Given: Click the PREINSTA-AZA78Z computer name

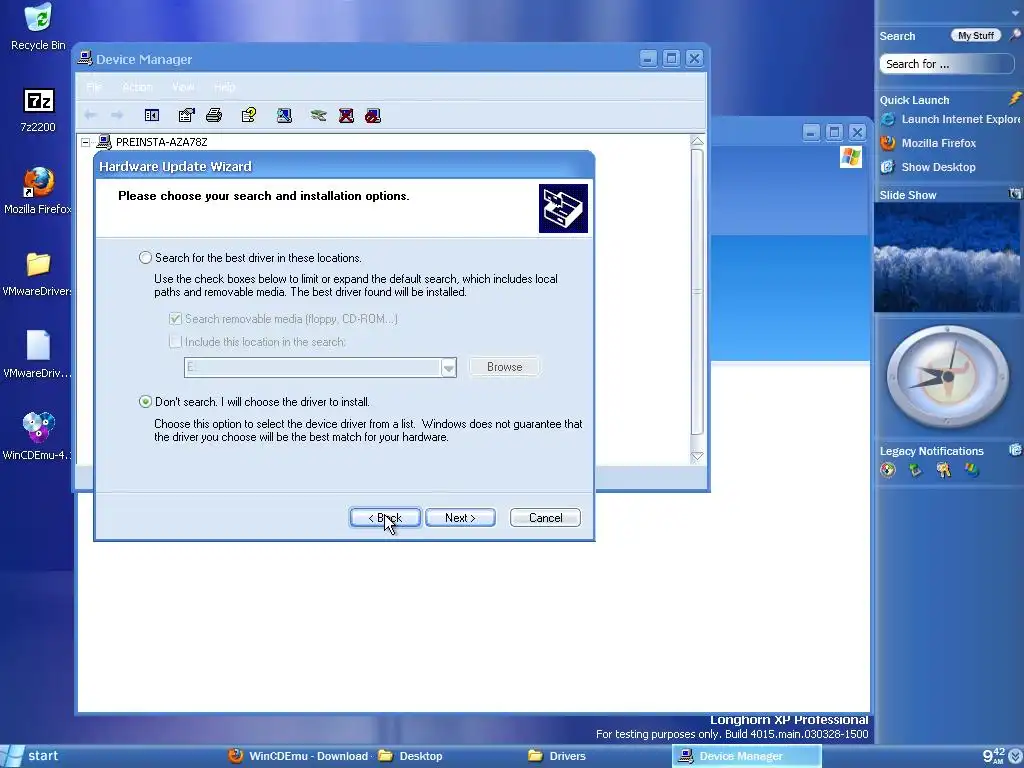Looking at the screenshot, I should coord(161,142).
